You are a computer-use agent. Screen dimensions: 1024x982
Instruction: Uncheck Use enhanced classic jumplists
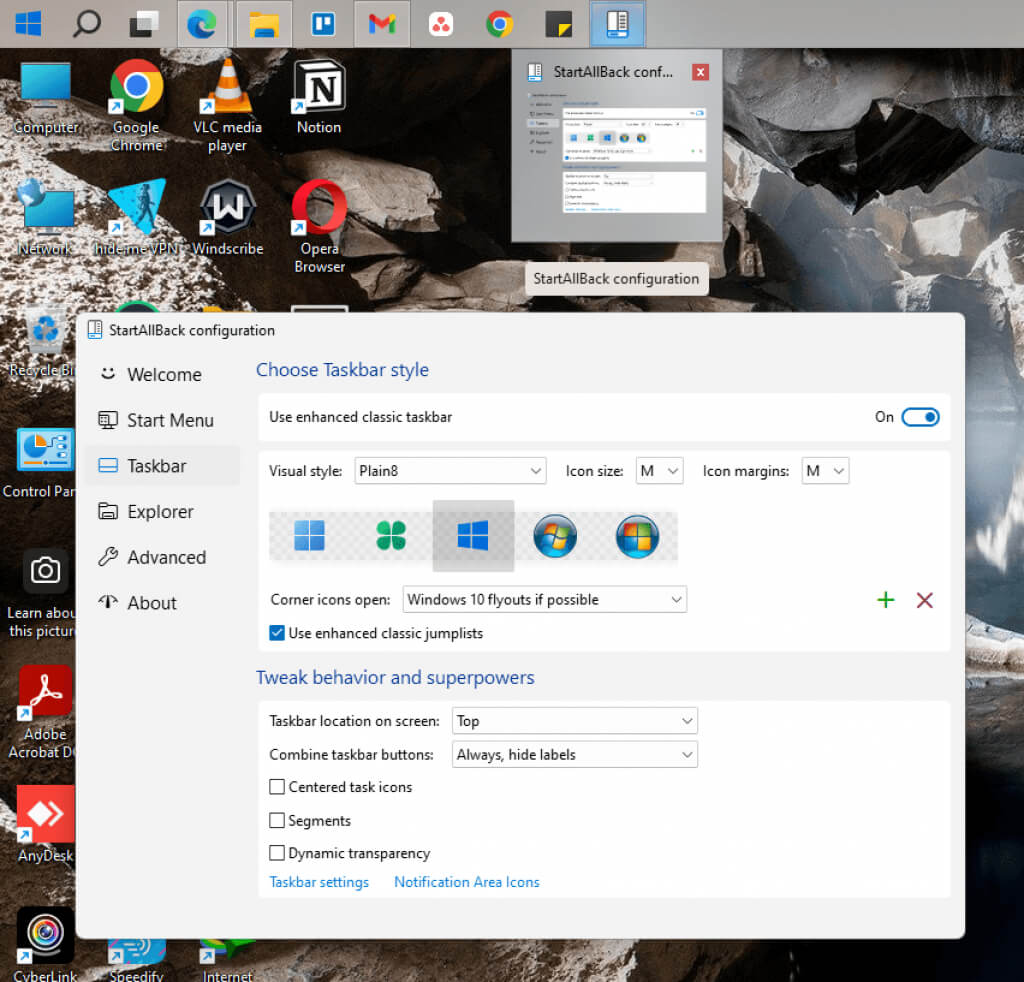click(277, 633)
